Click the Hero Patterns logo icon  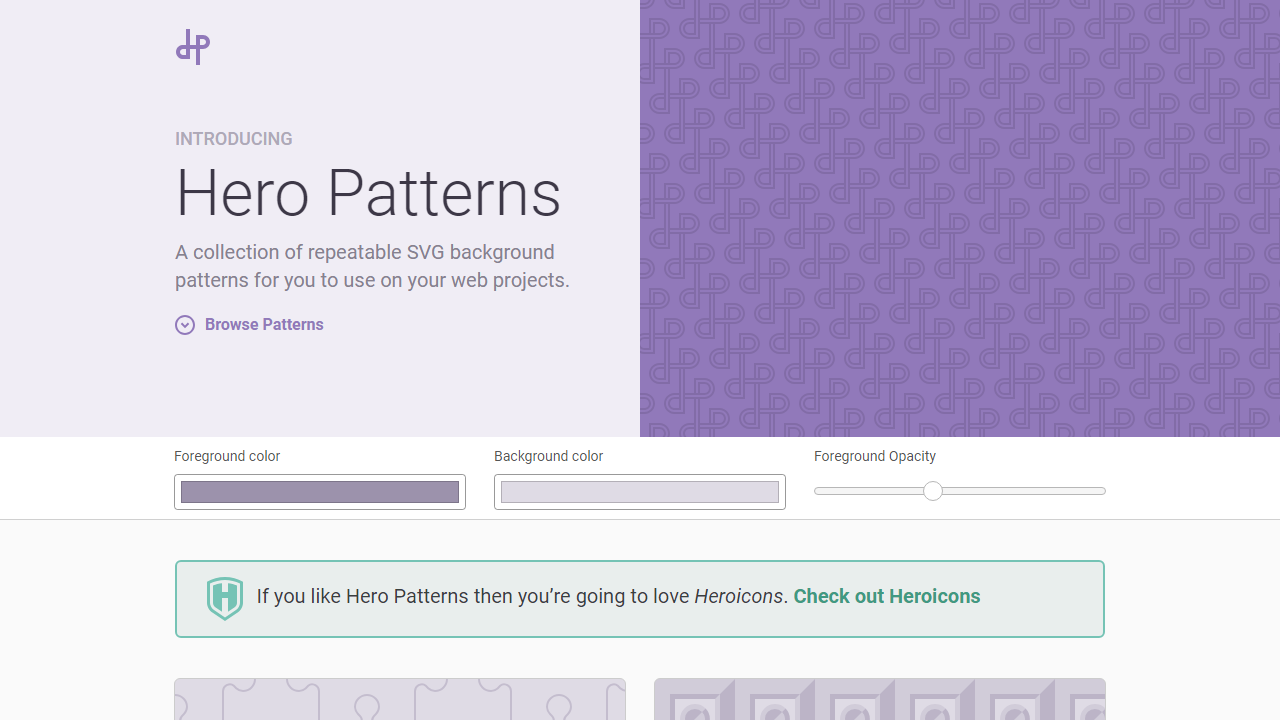(x=192, y=46)
